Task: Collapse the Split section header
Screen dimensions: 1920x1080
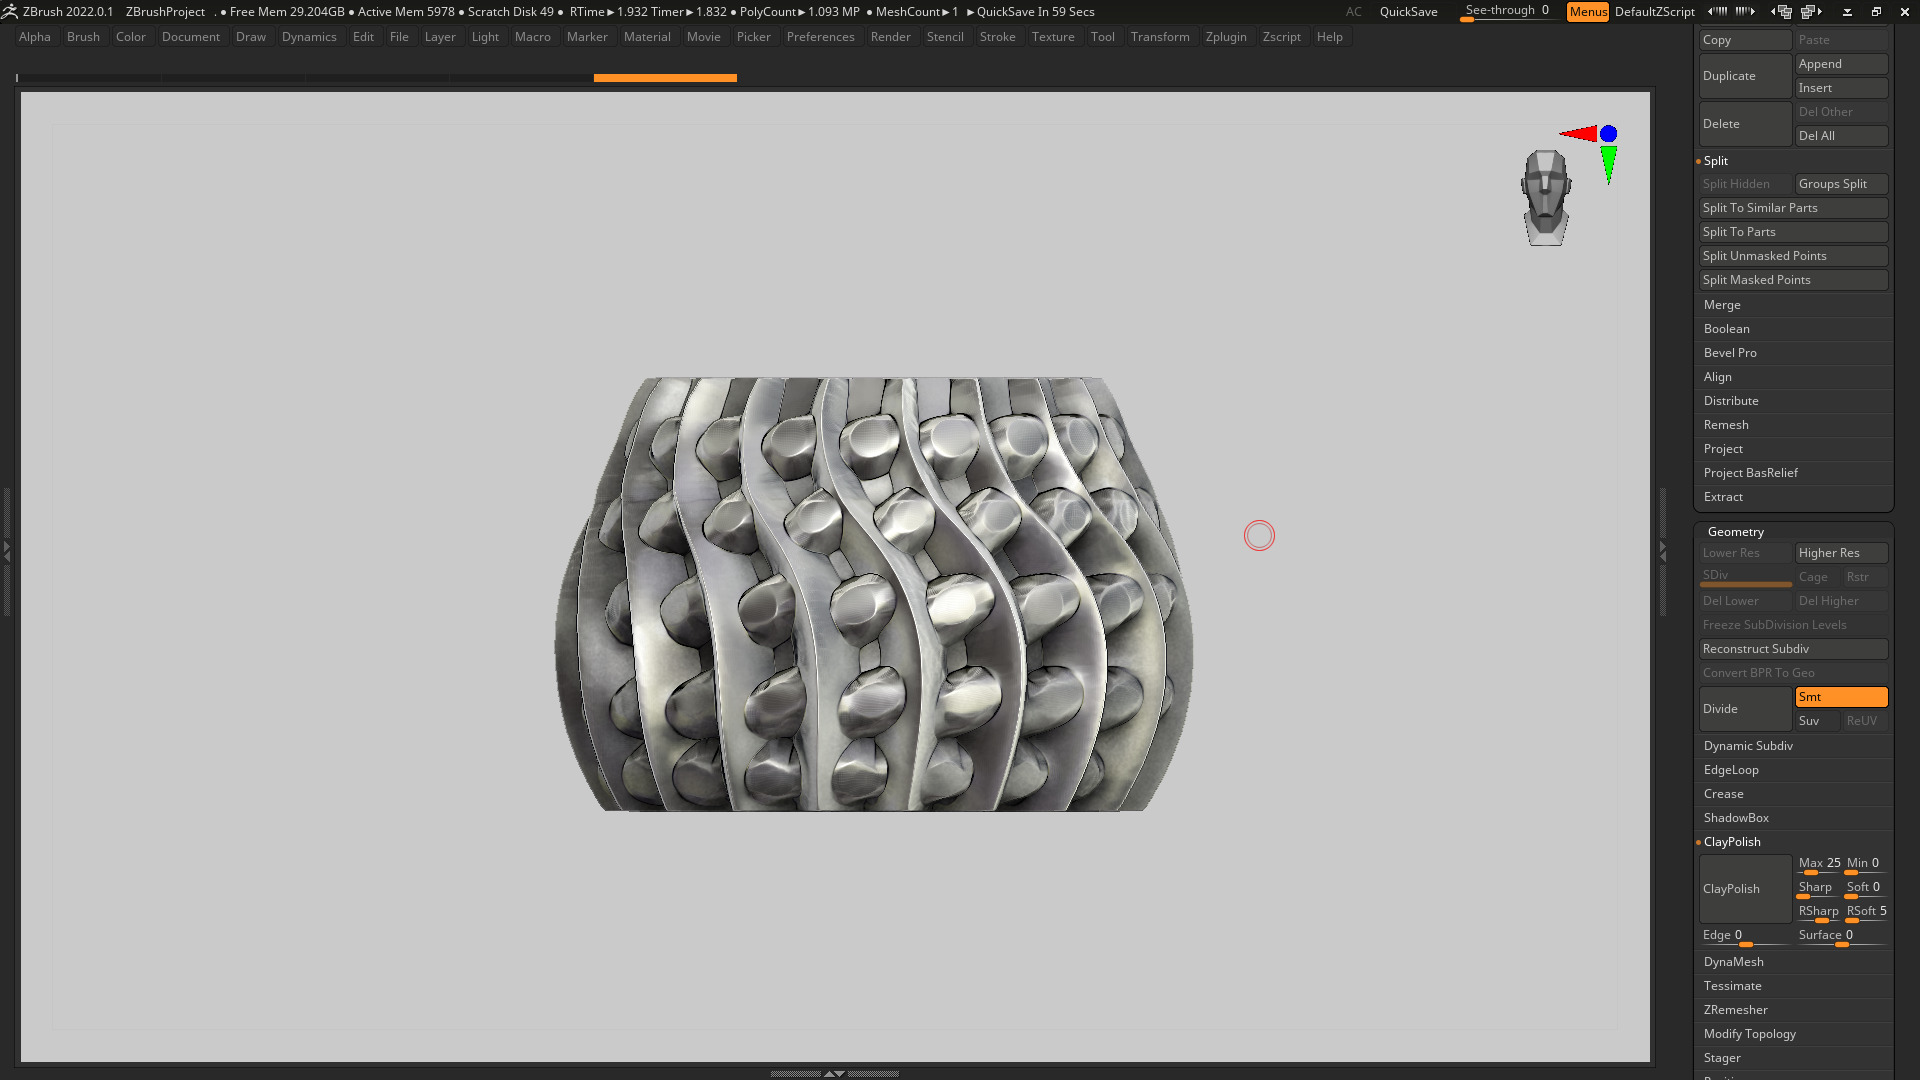Action: [x=1716, y=161]
